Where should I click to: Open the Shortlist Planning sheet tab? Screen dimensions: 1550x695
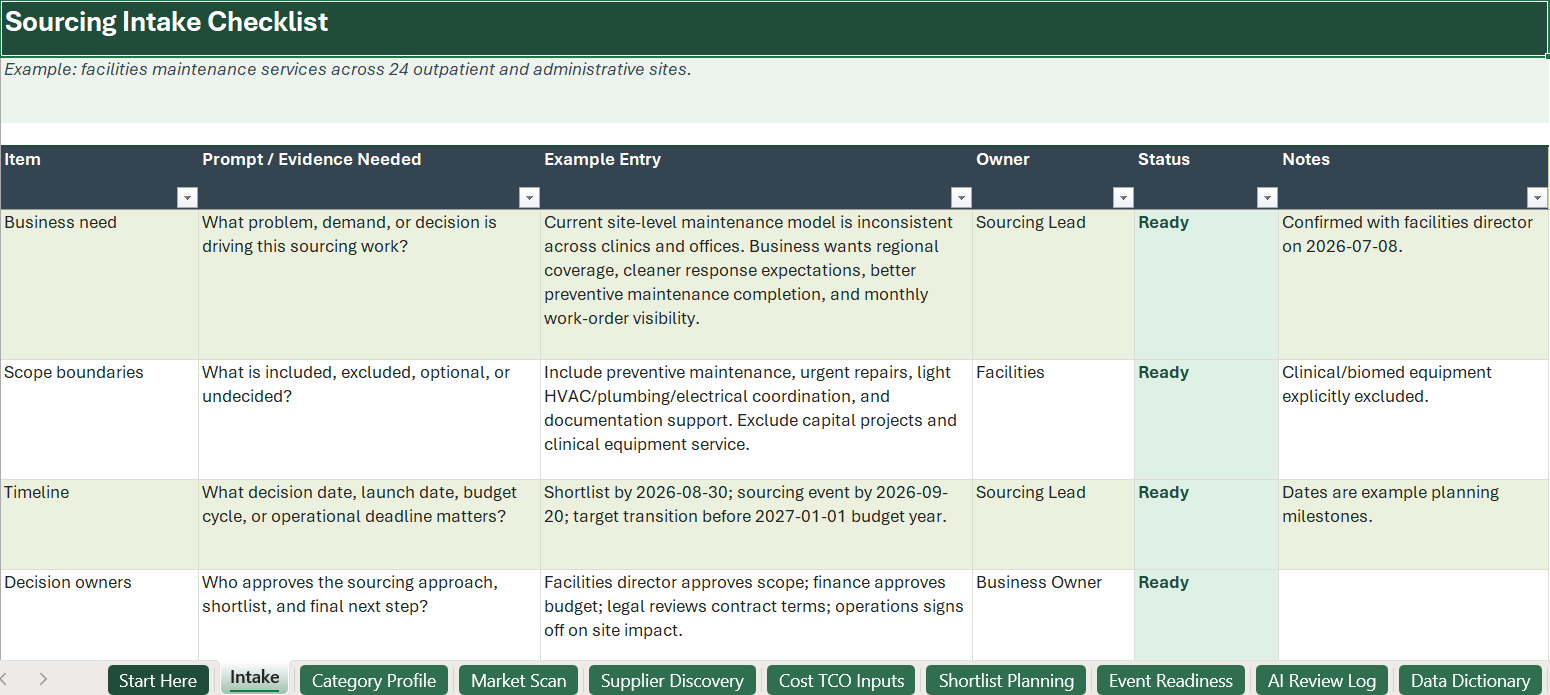(1006, 680)
